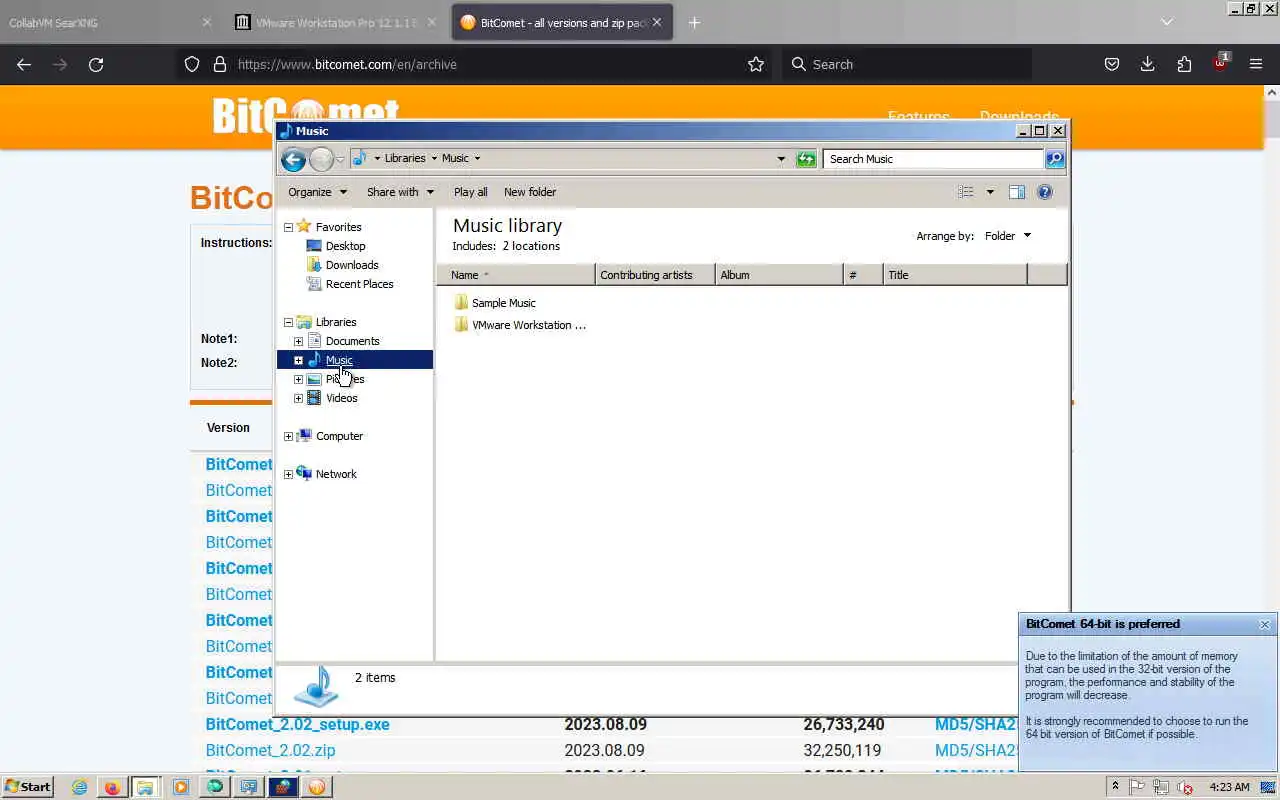Expand the Network tree node
Screen dimensions: 1280x800
288,474
